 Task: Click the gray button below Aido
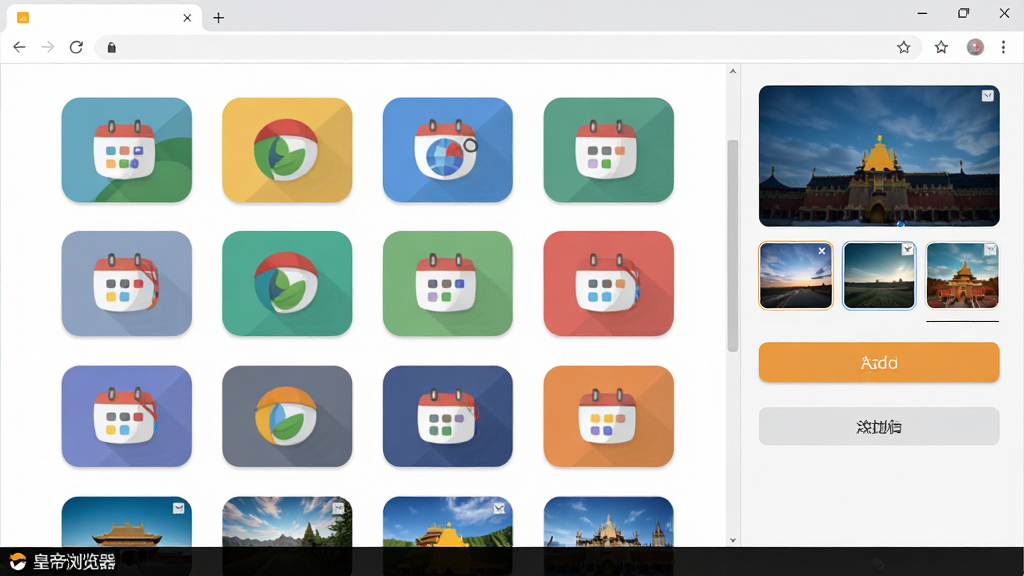coord(879,426)
